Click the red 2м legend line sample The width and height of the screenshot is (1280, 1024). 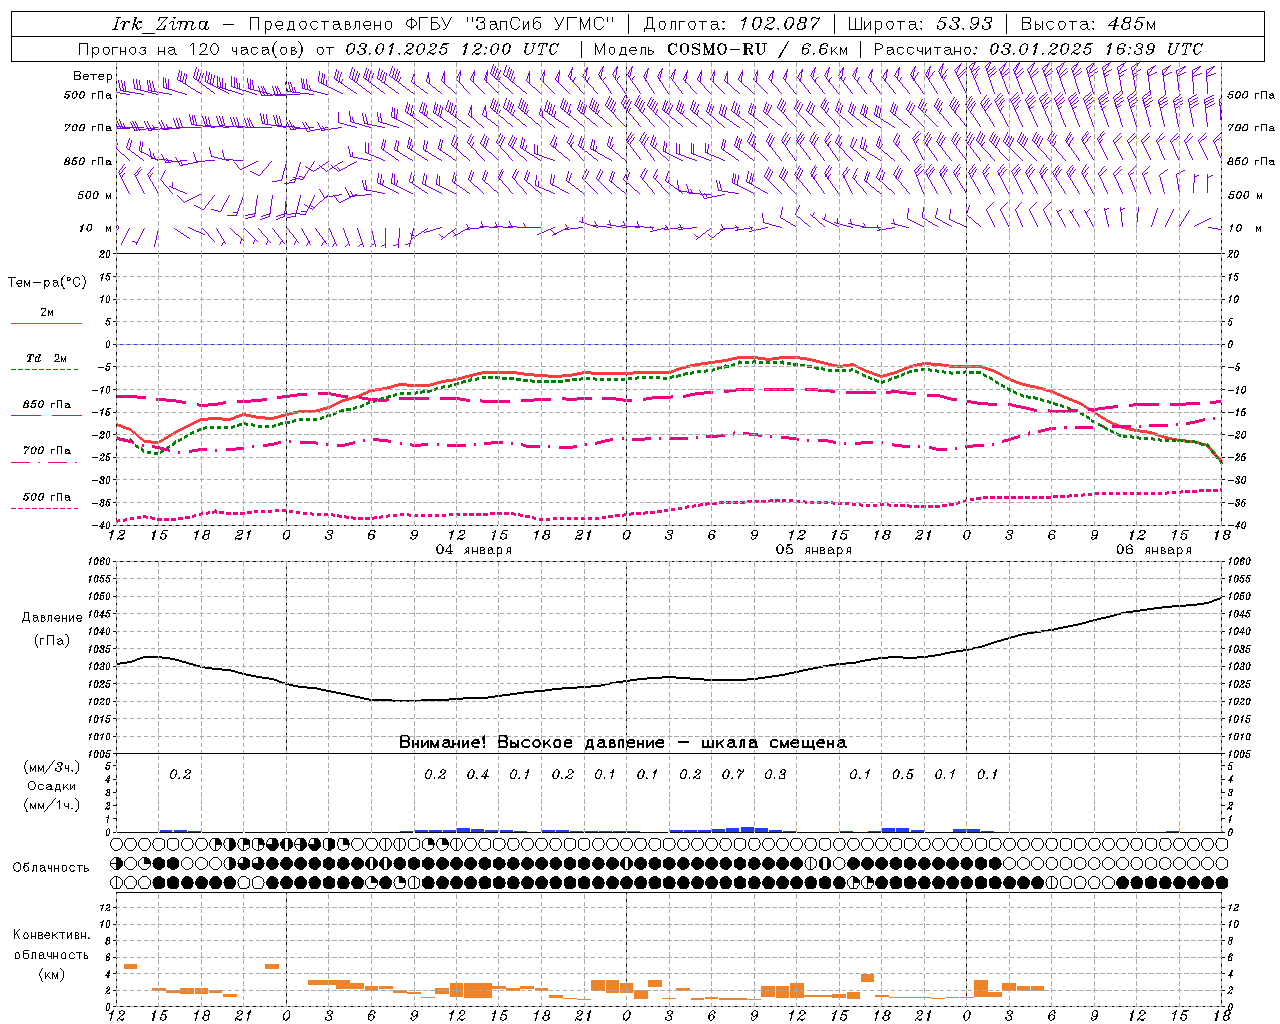[46, 323]
